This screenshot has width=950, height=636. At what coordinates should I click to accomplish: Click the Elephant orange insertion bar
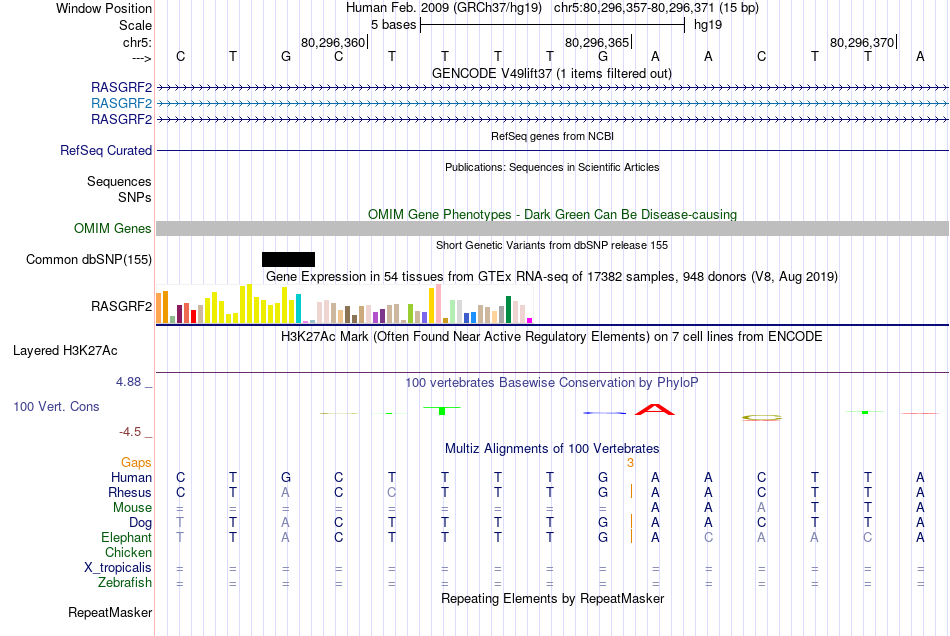[x=631, y=536]
